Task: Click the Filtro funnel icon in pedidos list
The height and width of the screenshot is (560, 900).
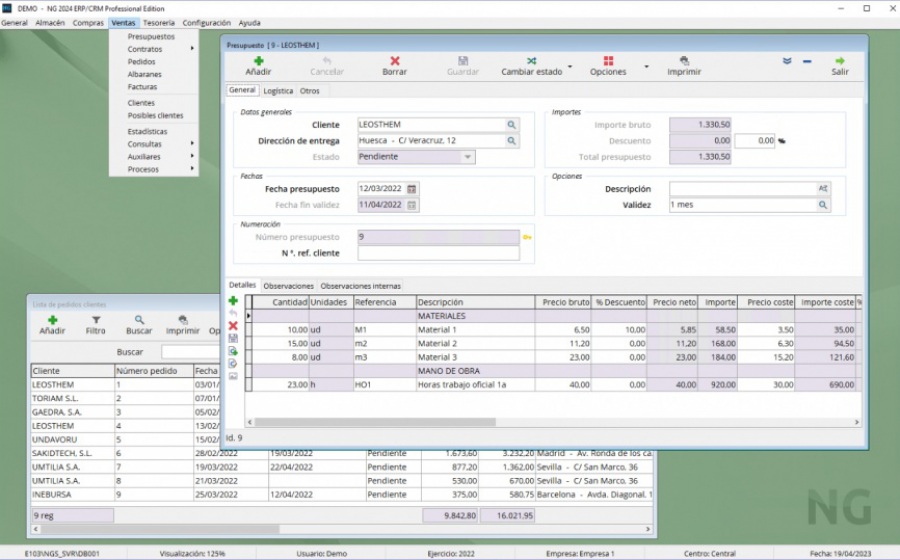Action: 96,320
